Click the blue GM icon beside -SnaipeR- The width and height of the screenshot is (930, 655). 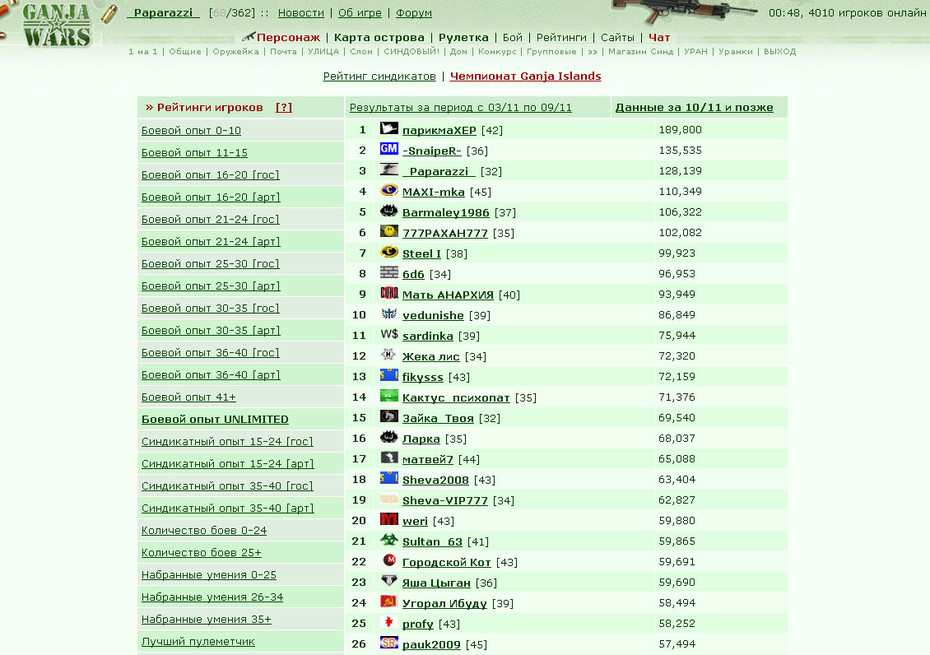(x=389, y=149)
